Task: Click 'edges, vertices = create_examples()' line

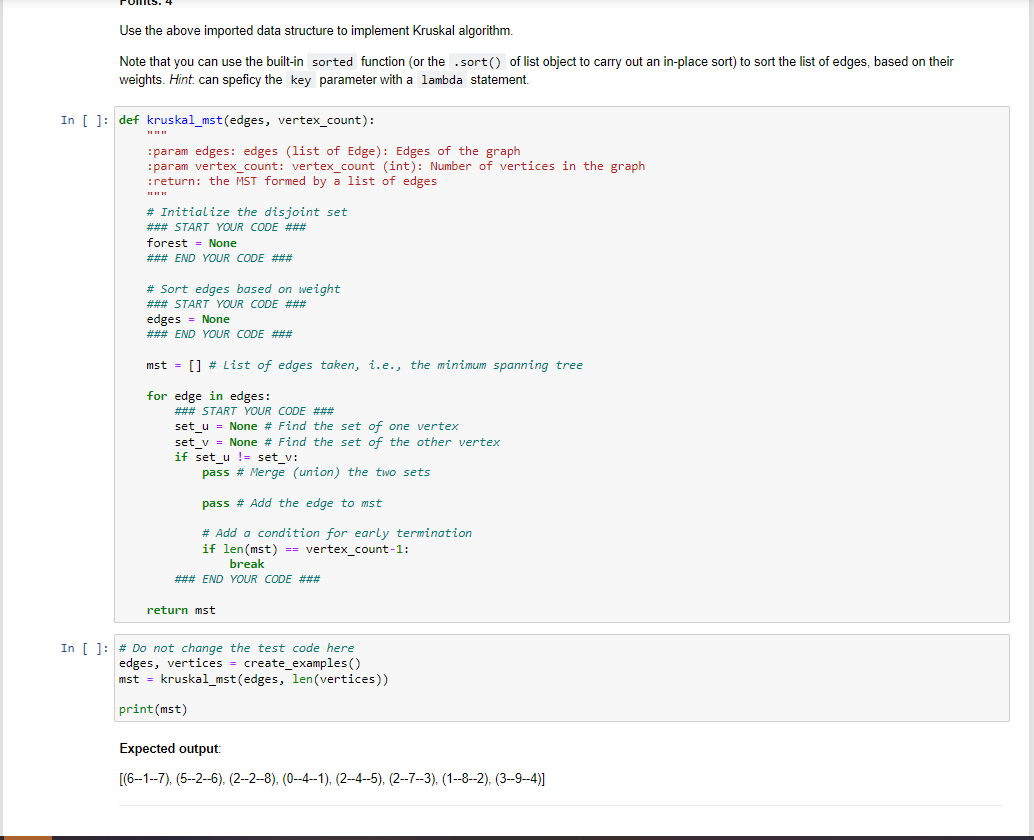Action: (x=240, y=663)
